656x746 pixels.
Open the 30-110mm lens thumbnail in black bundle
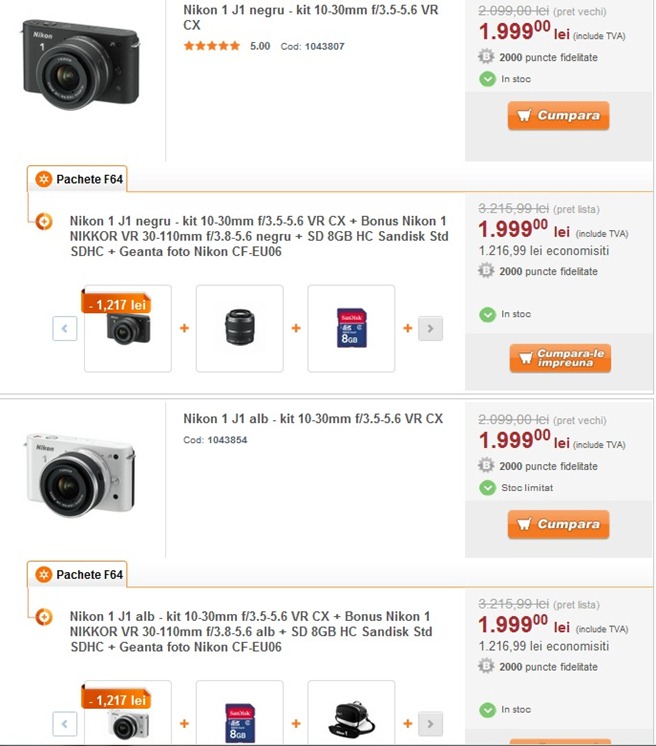240,328
